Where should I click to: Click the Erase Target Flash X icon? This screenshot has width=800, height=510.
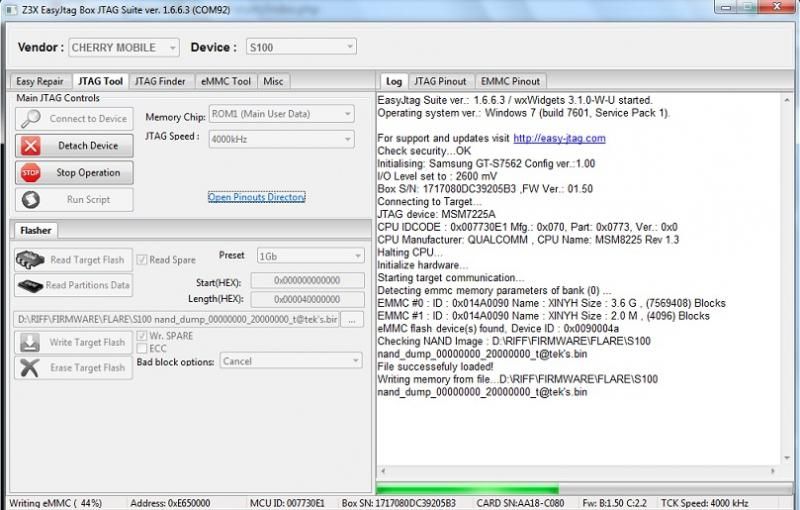tap(31, 368)
